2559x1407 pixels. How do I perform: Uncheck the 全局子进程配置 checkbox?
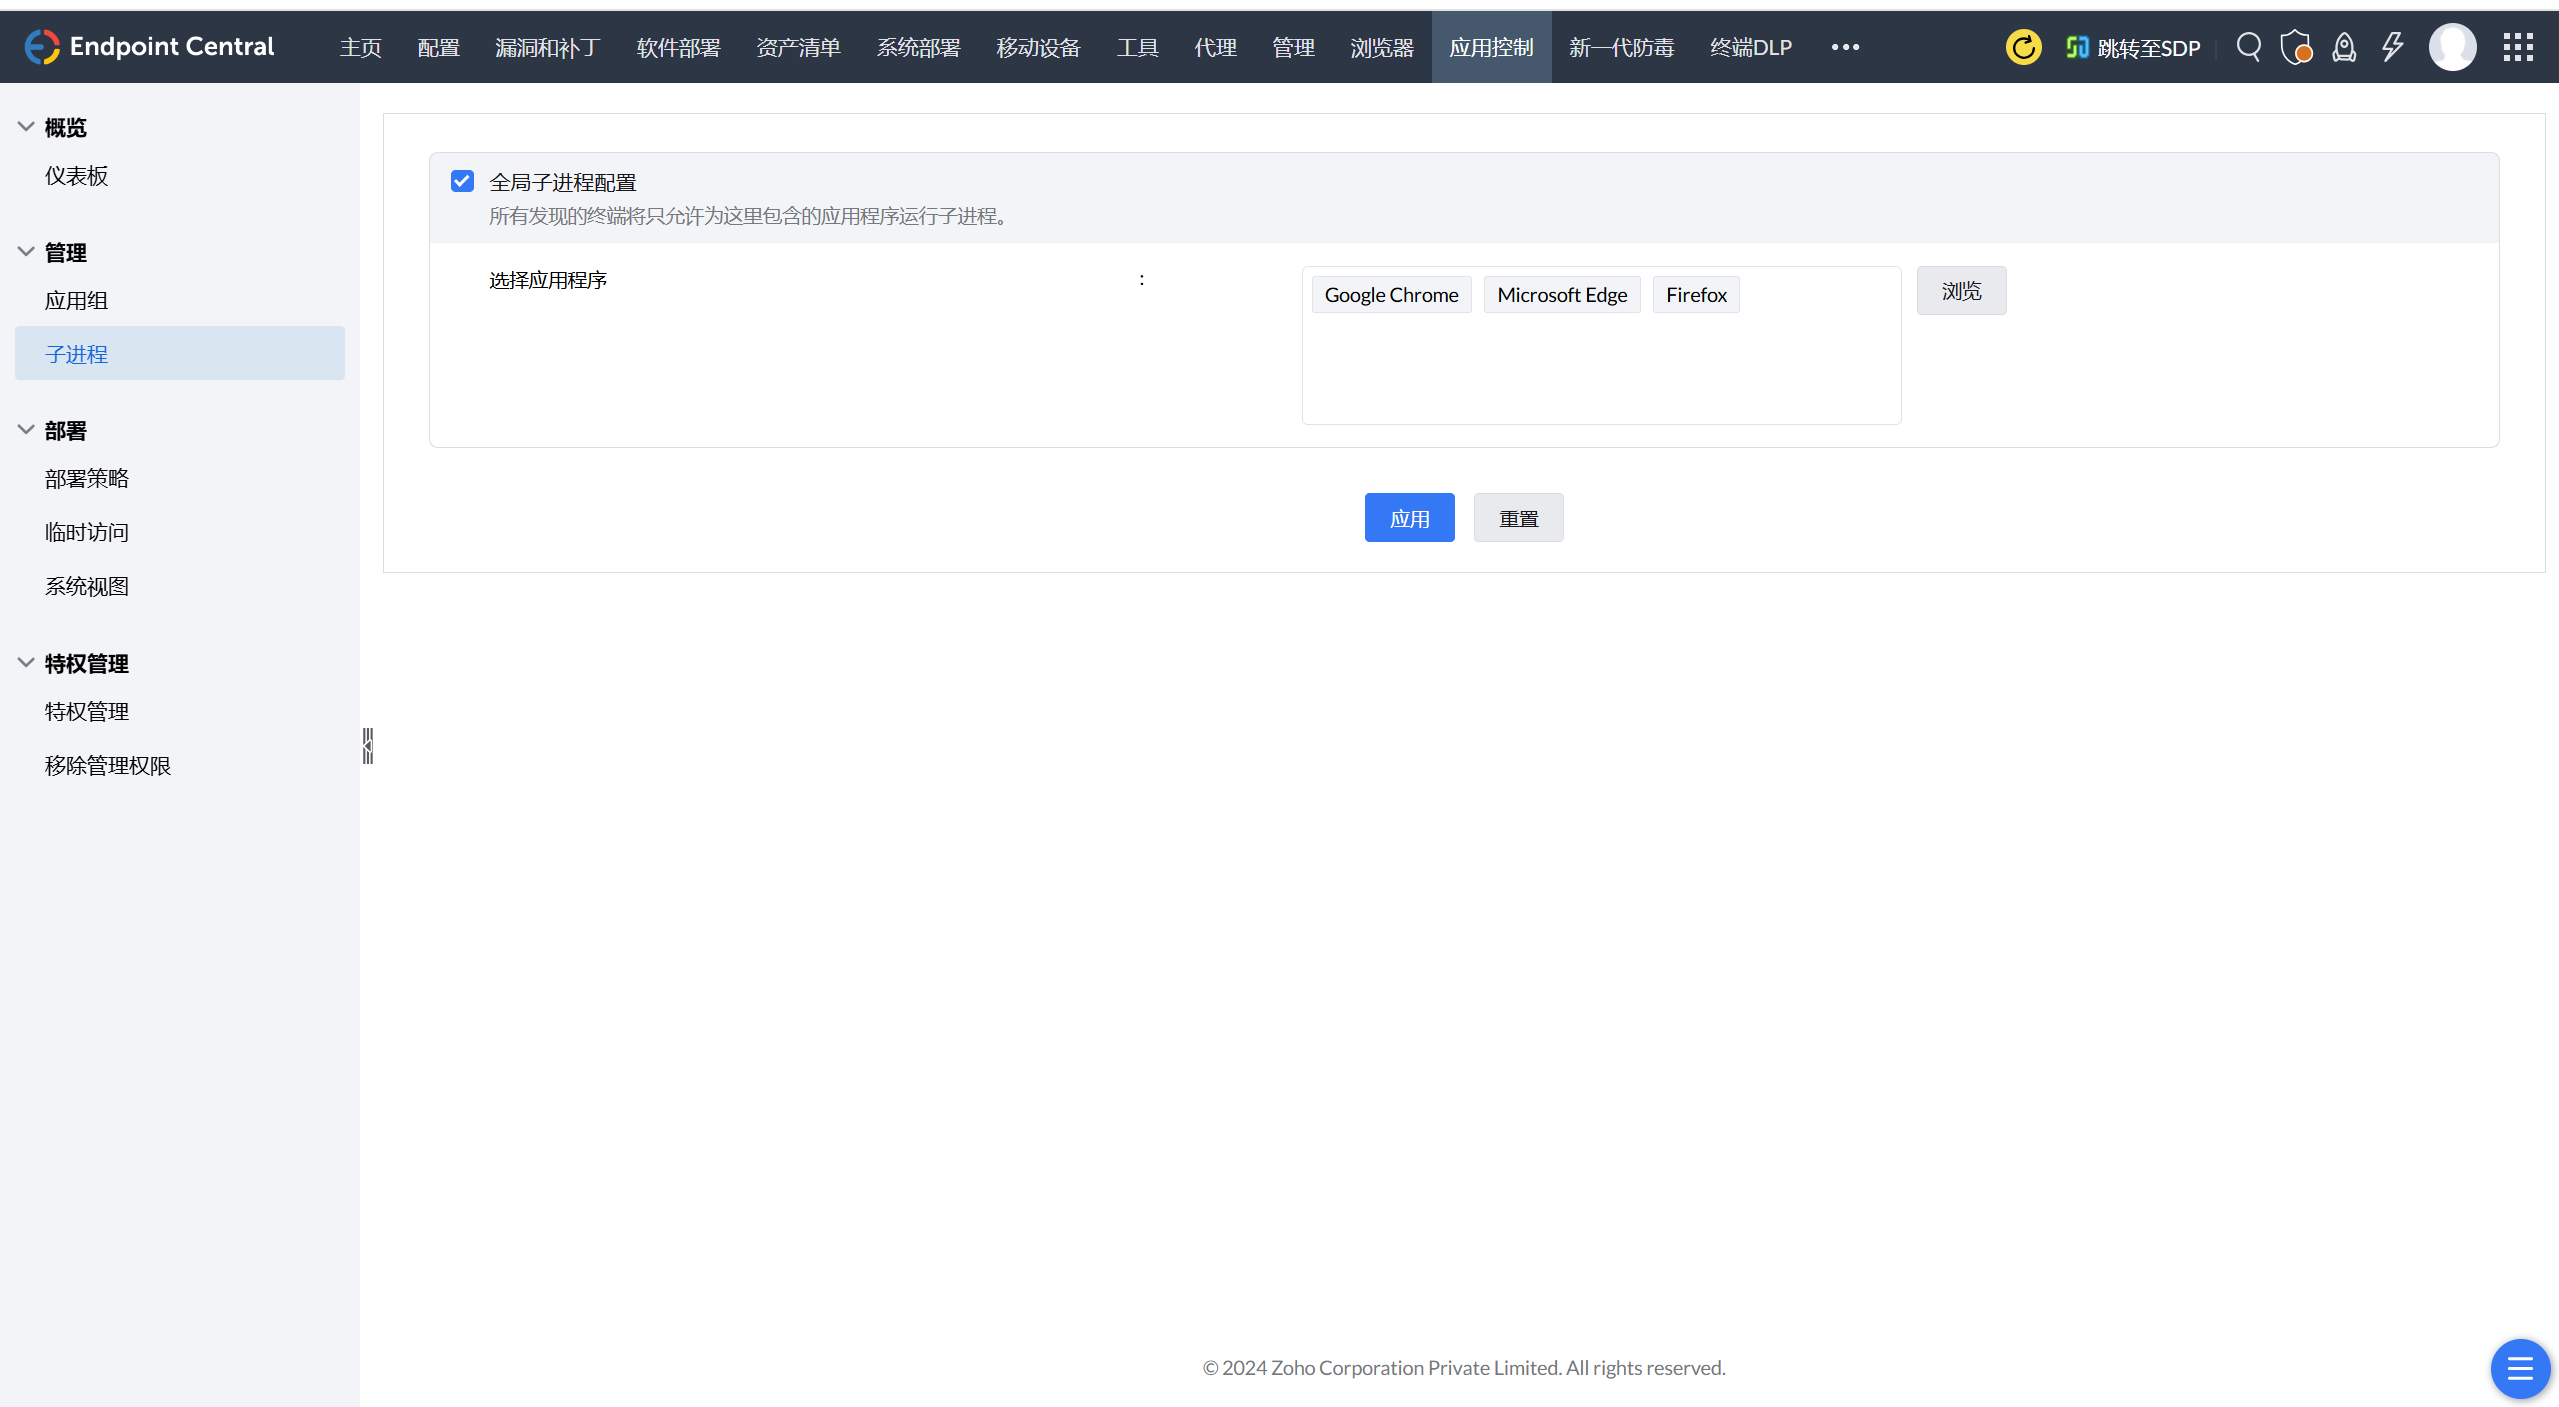[462, 181]
